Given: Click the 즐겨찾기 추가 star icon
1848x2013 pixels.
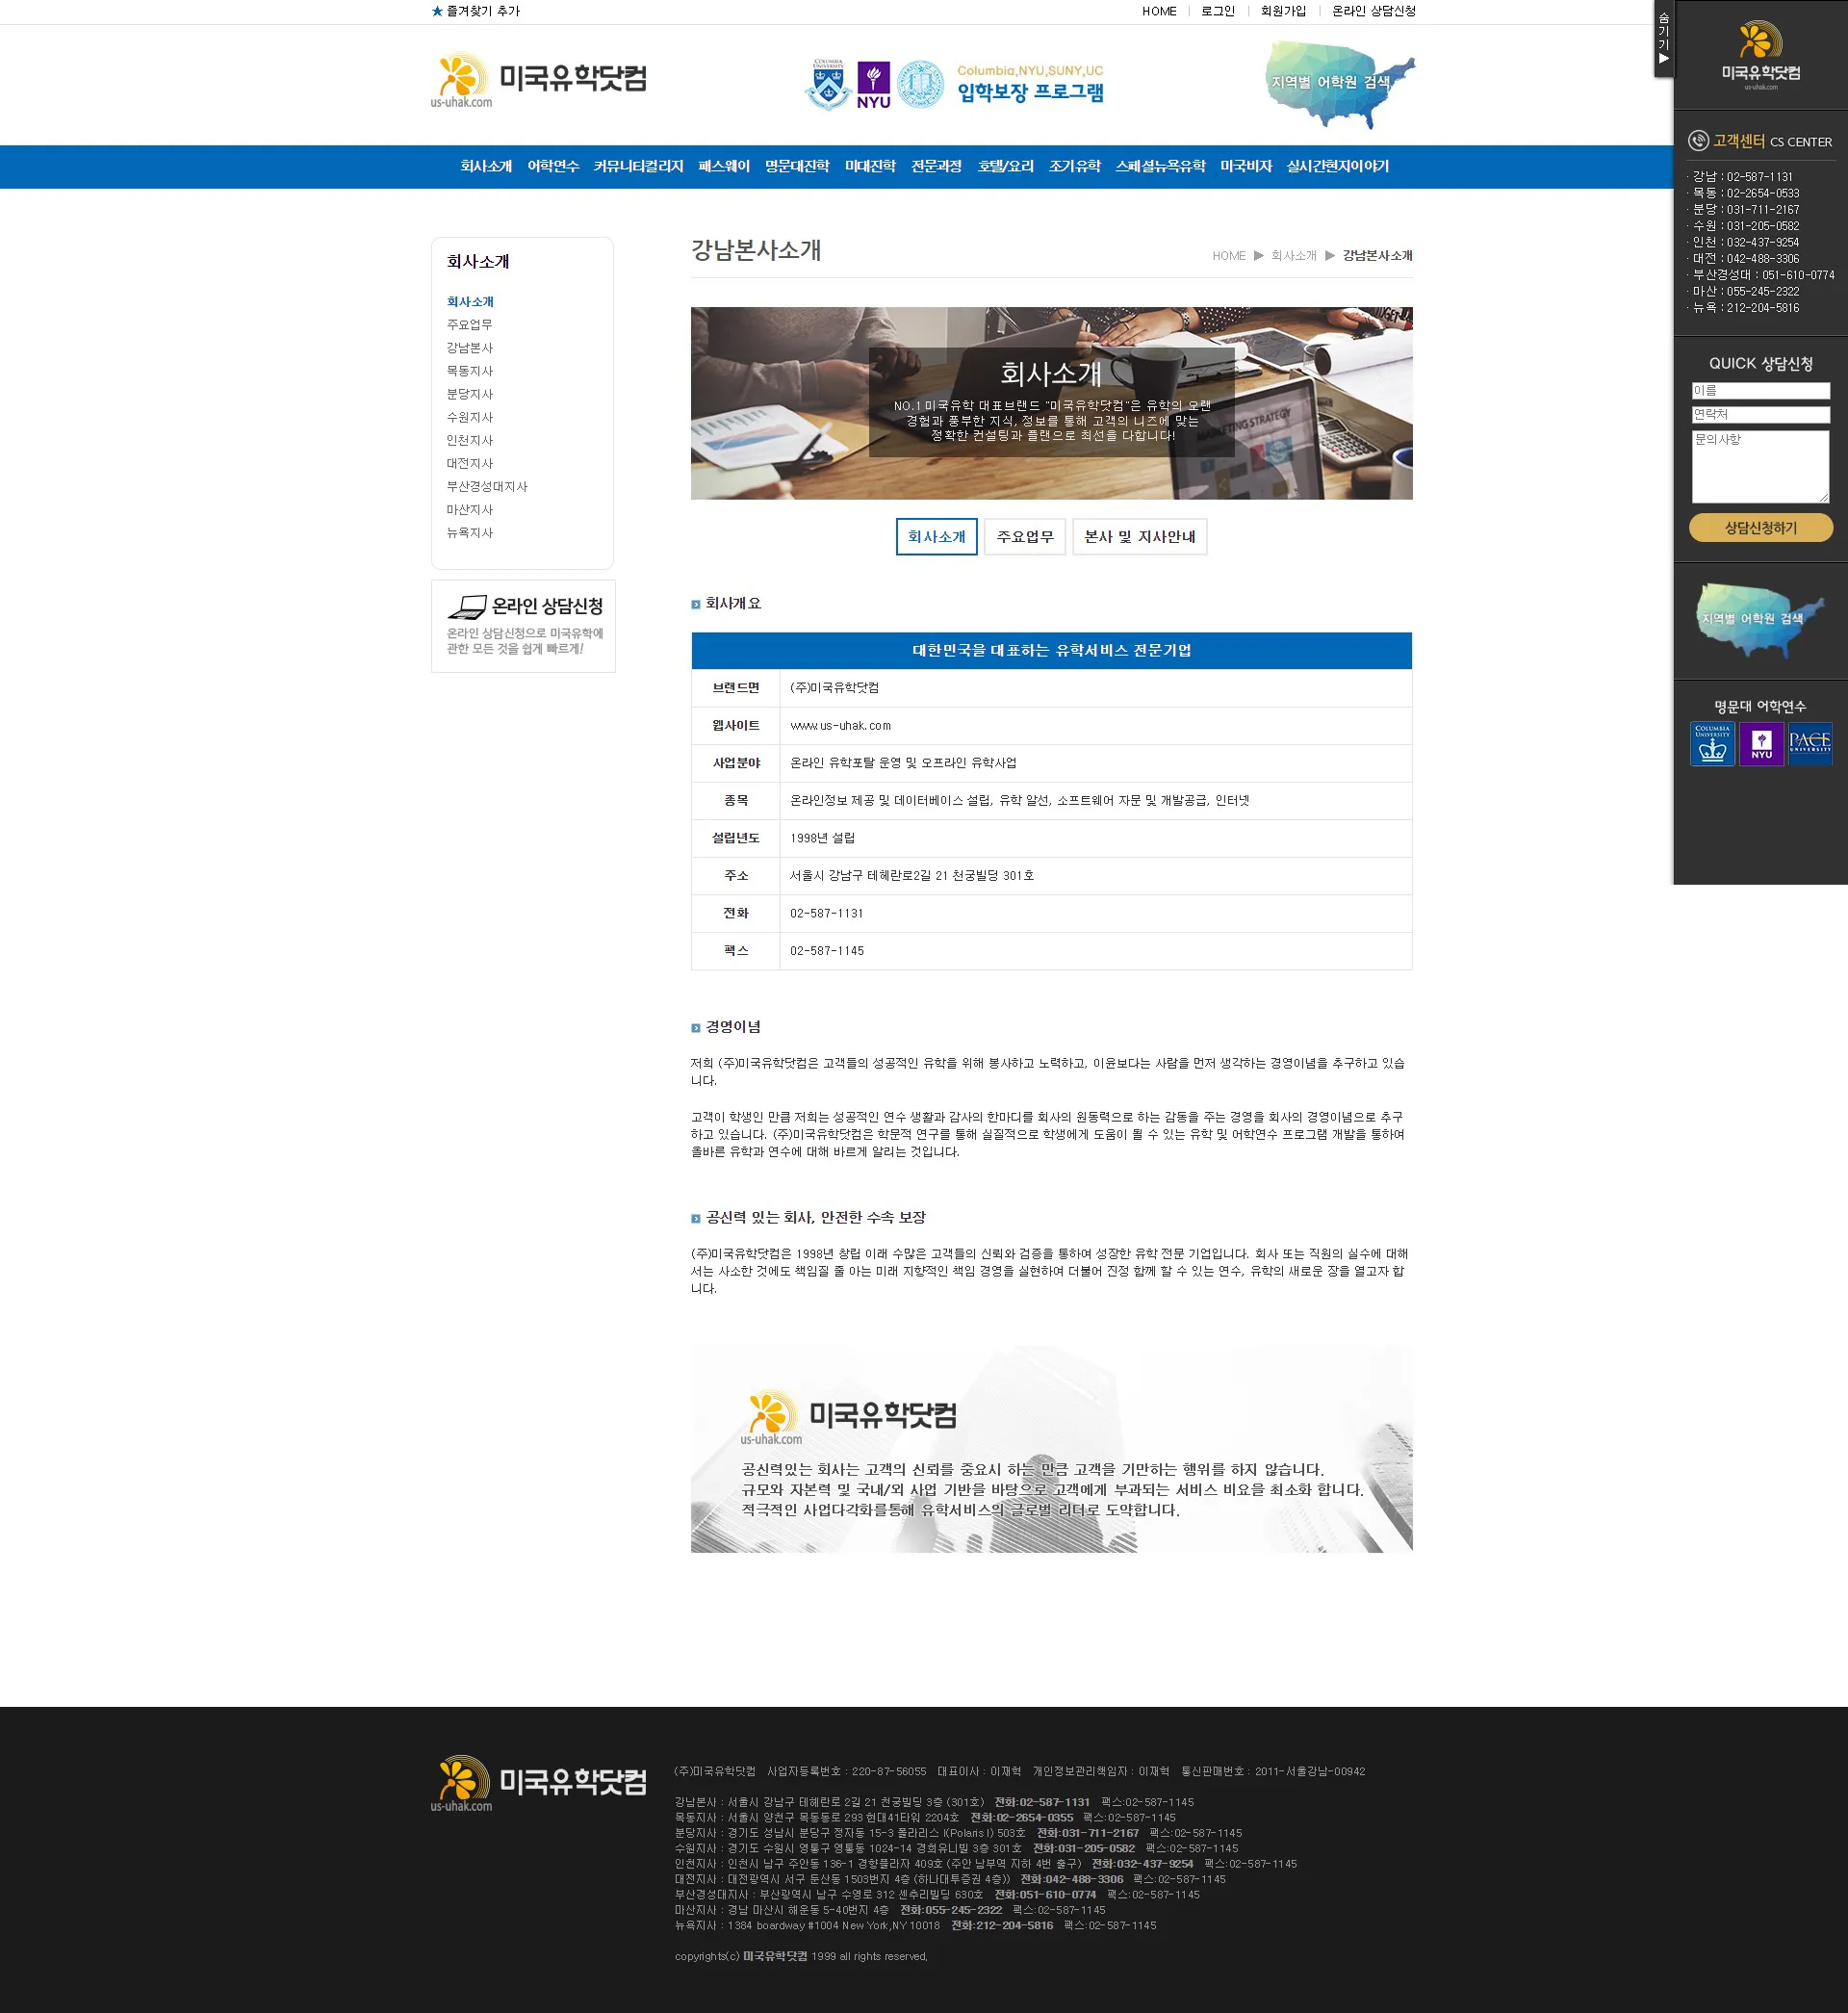Looking at the screenshot, I should pyautogui.click(x=437, y=11).
